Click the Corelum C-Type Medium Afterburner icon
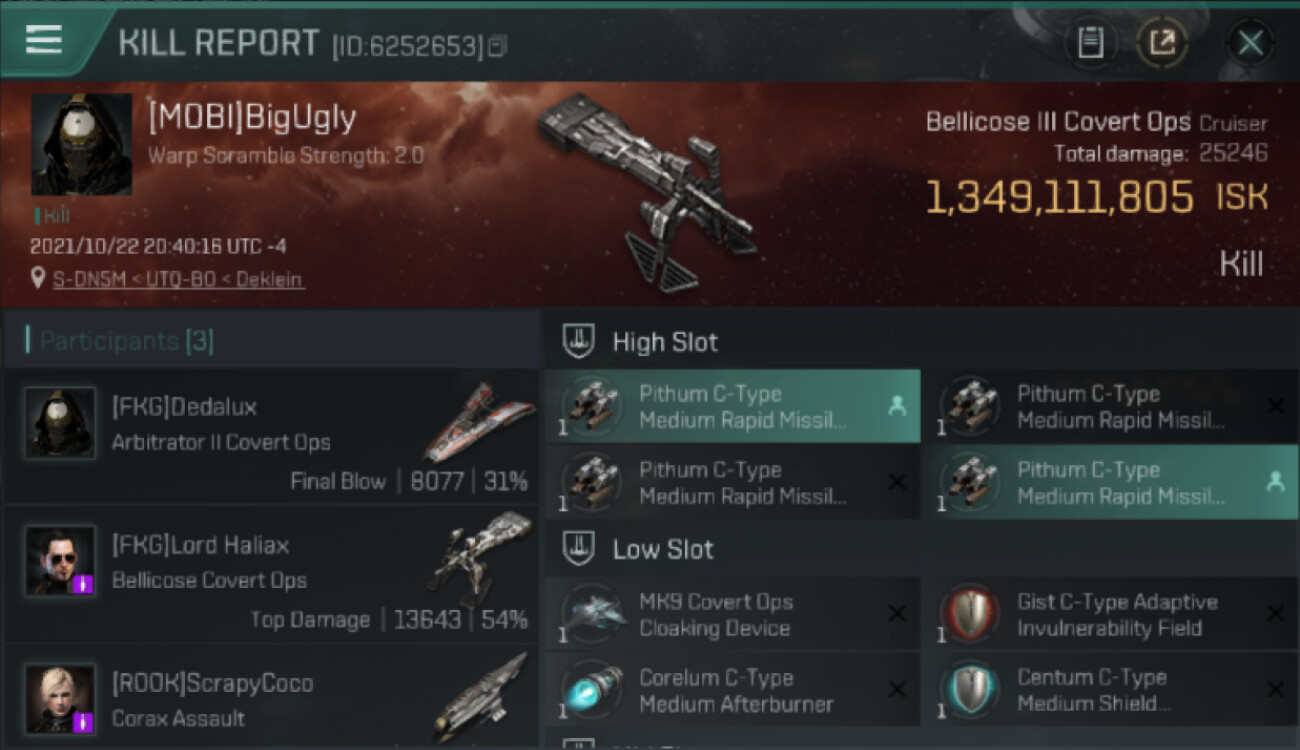Screen dimensions: 1300x750 [592, 690]
